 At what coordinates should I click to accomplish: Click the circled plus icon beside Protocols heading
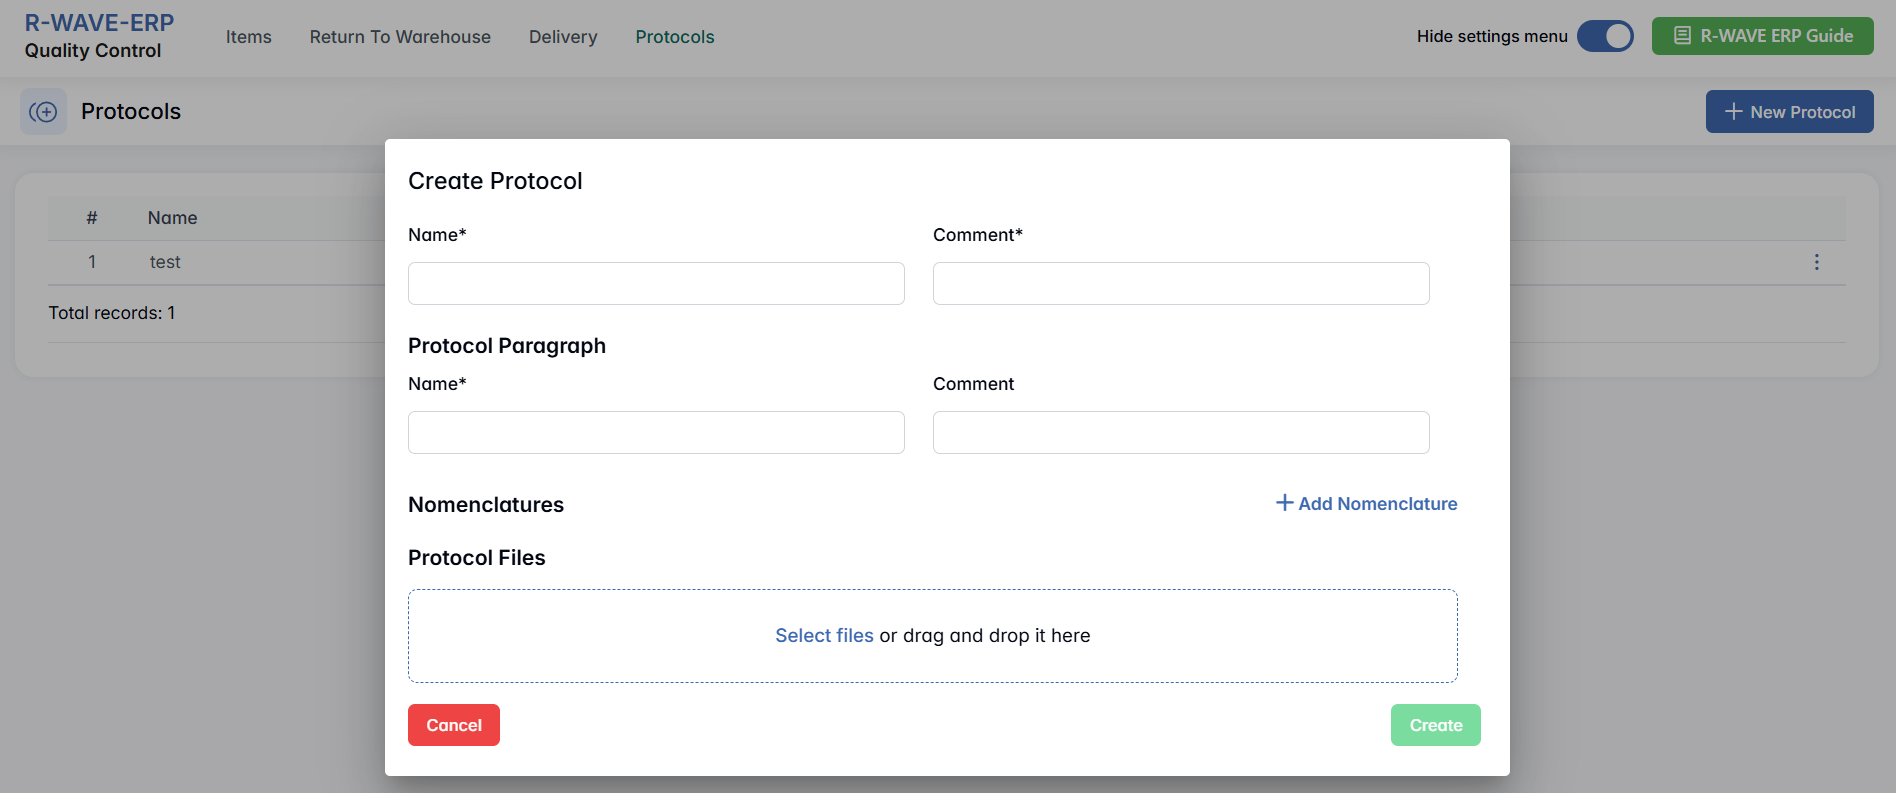point(44,112)
